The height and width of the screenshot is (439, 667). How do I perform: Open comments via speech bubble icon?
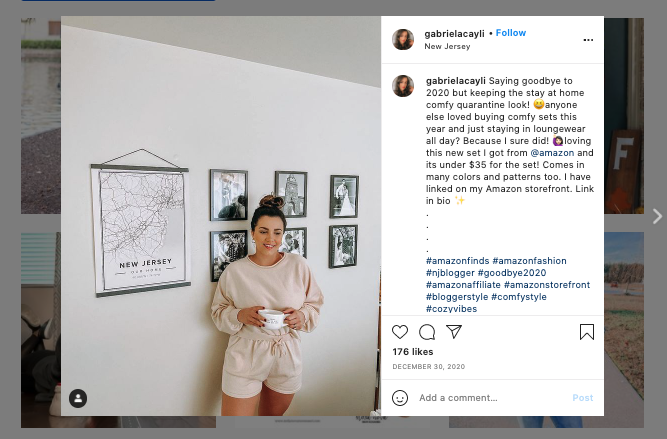coord(427,332)
